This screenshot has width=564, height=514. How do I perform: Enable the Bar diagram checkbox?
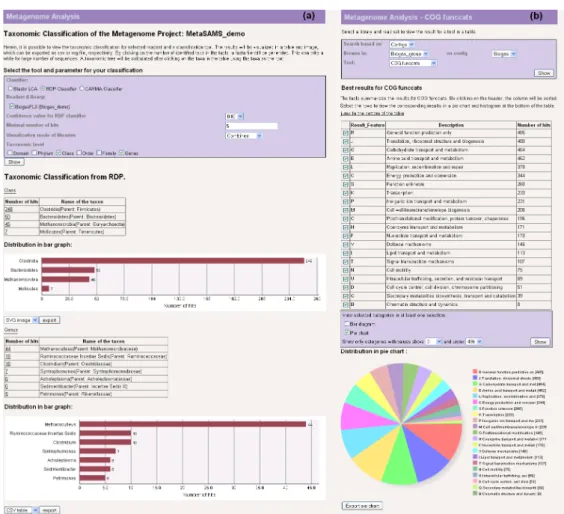tap(347, 324)
